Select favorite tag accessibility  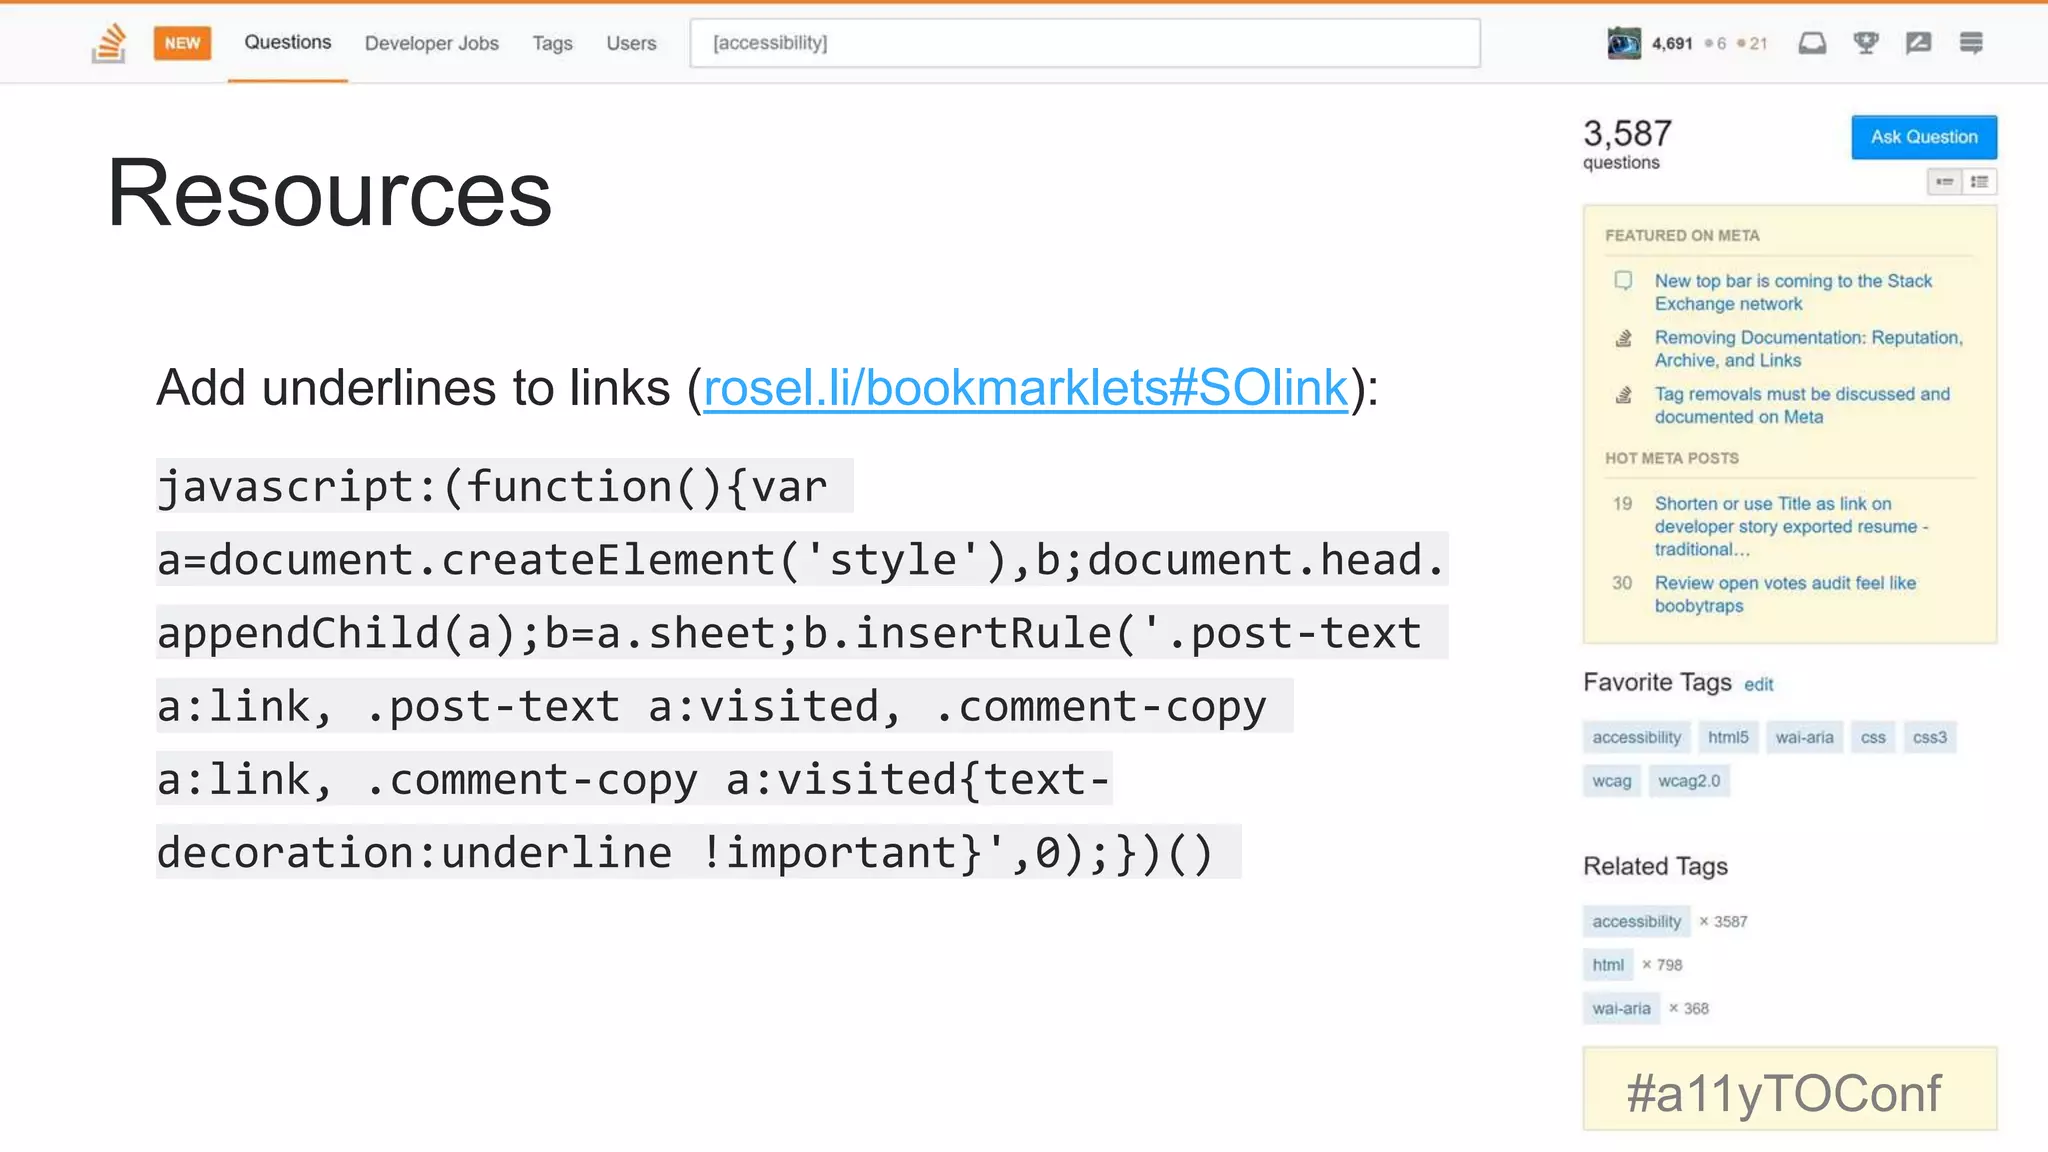coord(1637,738)
